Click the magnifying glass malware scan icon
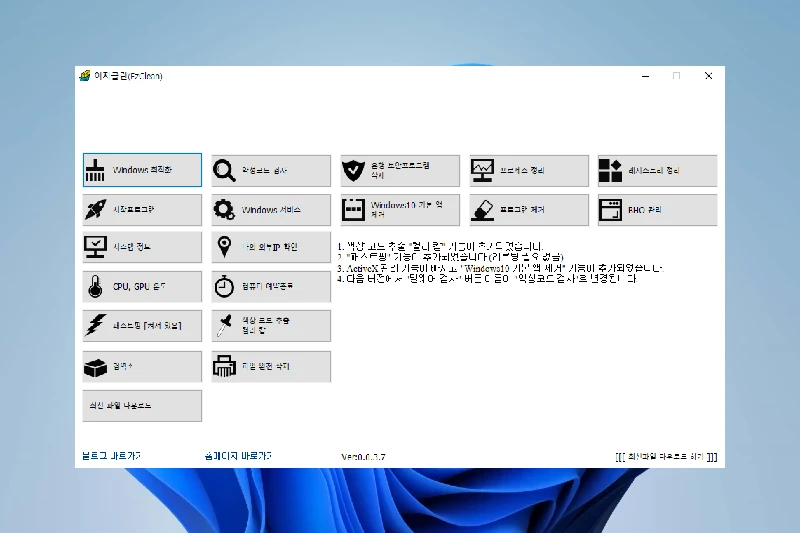Screen dimensions: 800x533 [x=225, y=171]
